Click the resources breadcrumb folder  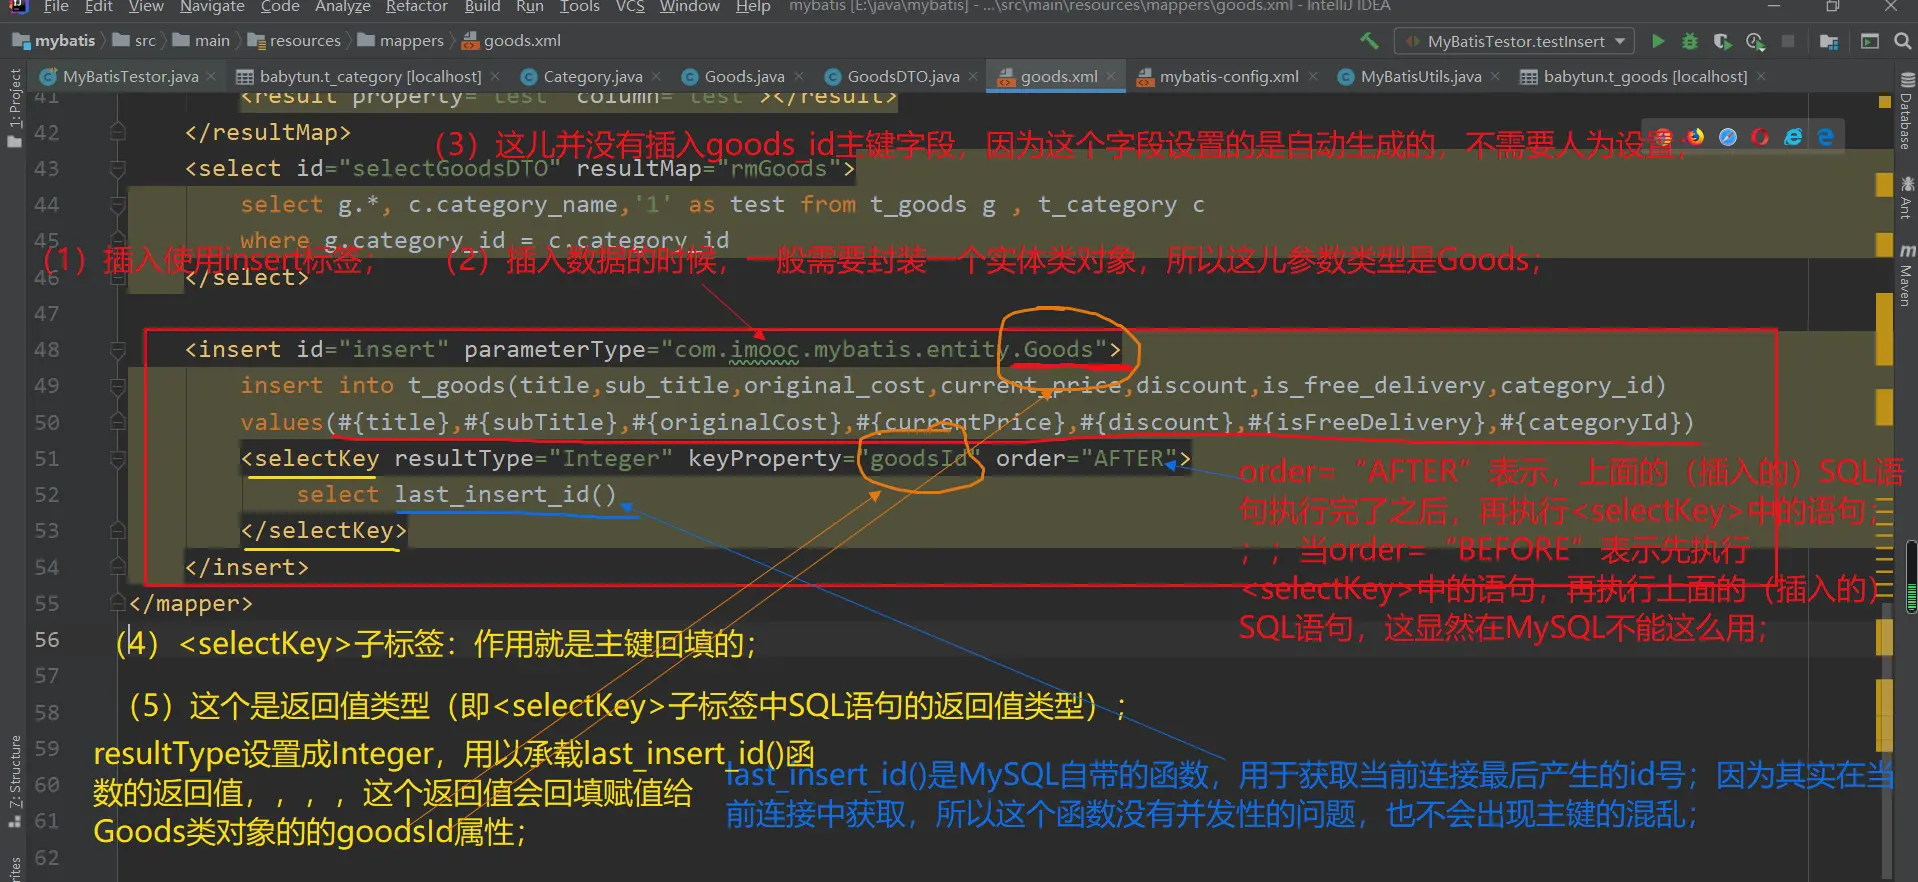point(296,41)
